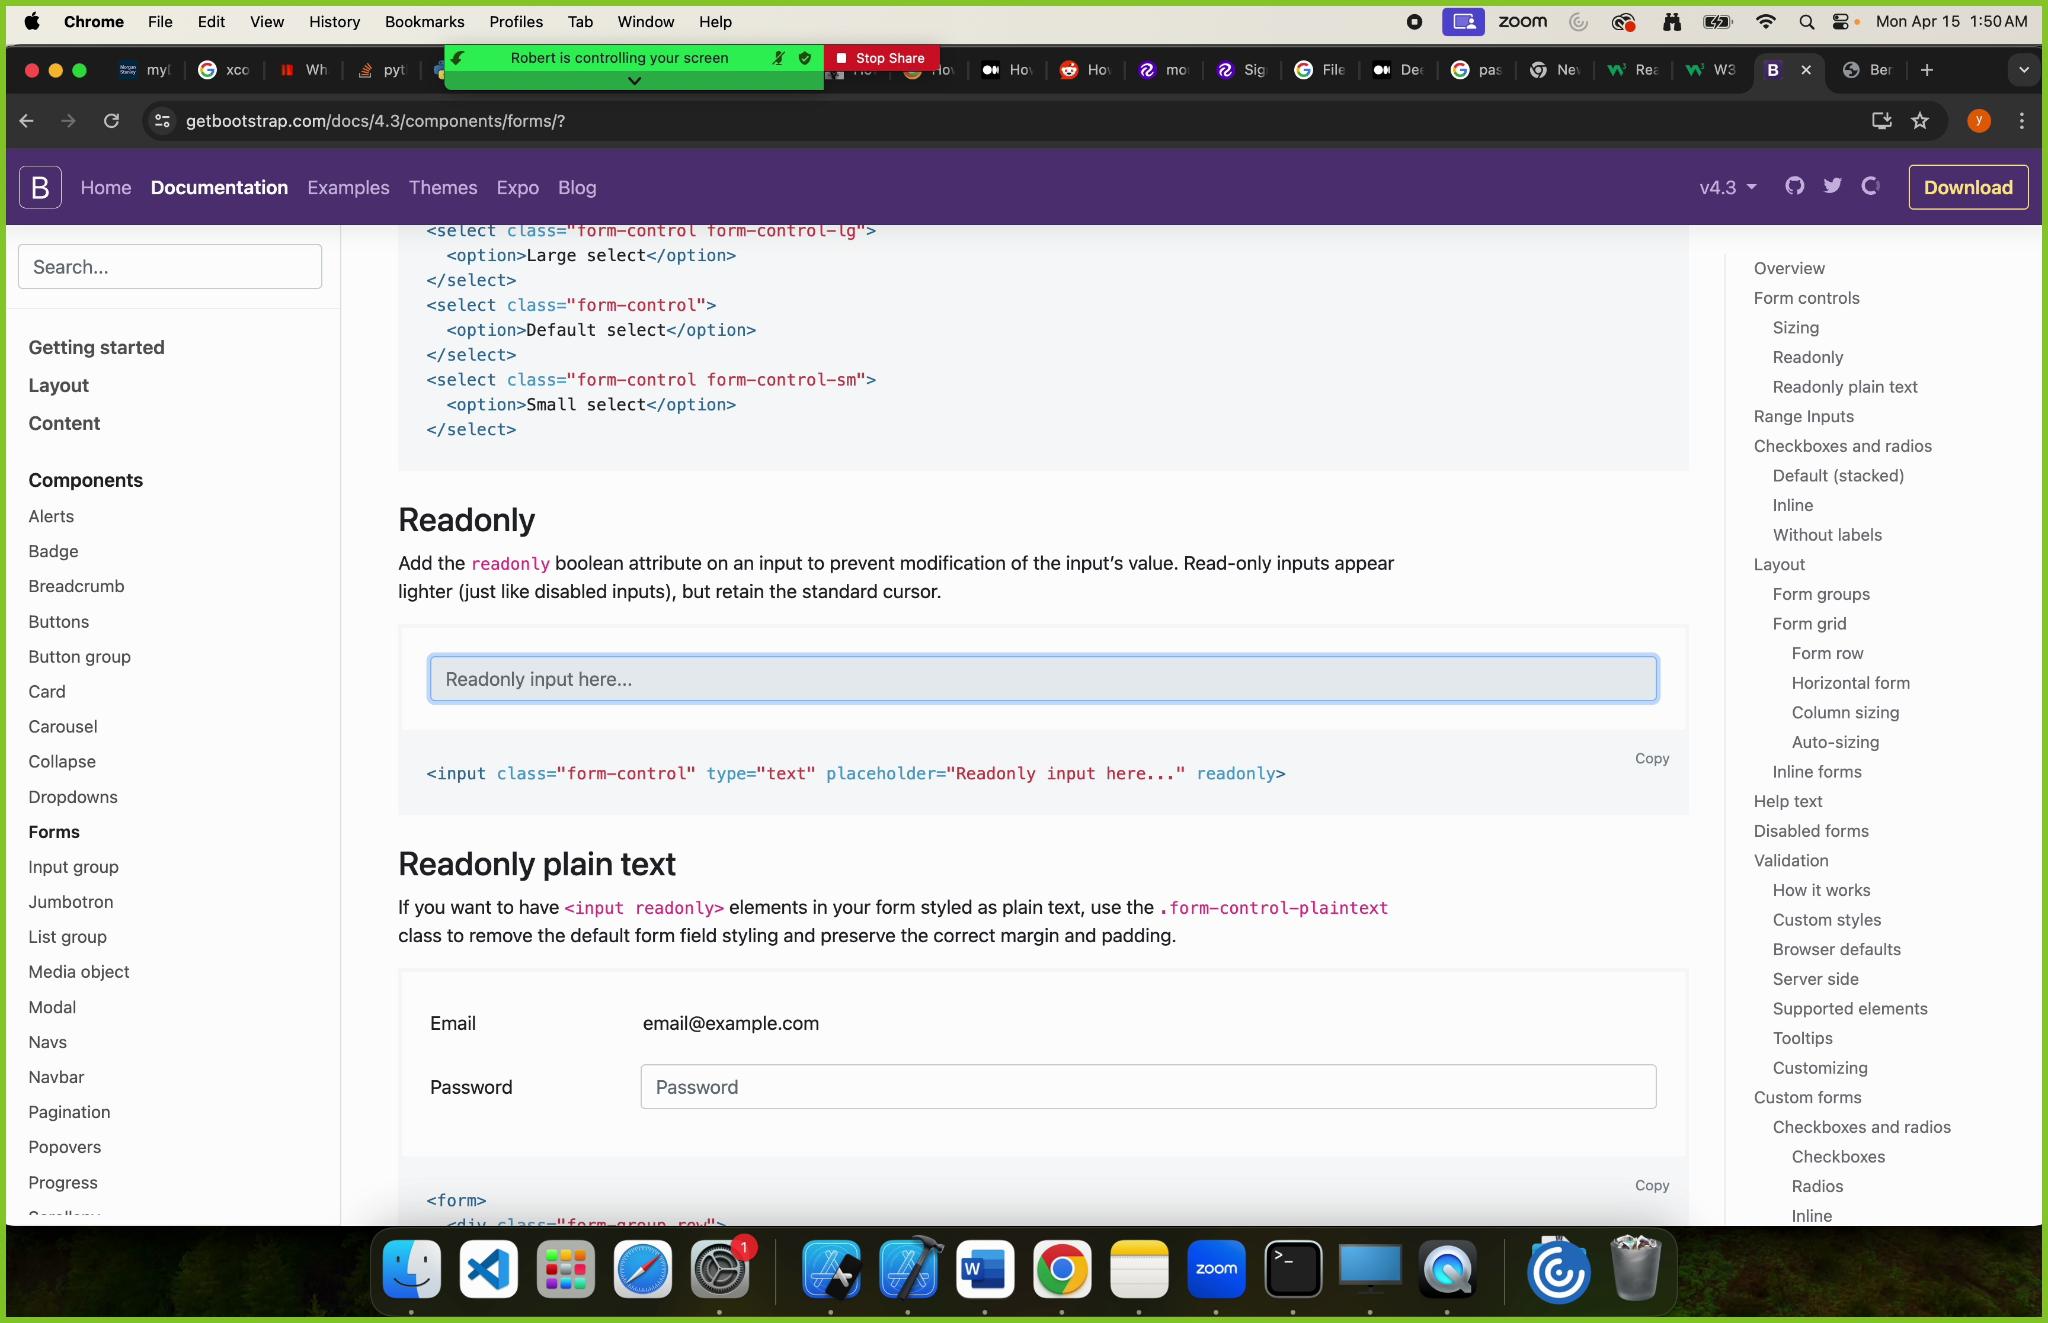Expand the Validation section in sidebar
Image resolution: width=2048 pixels, height=1323 pixels.
click(1791, 860)
